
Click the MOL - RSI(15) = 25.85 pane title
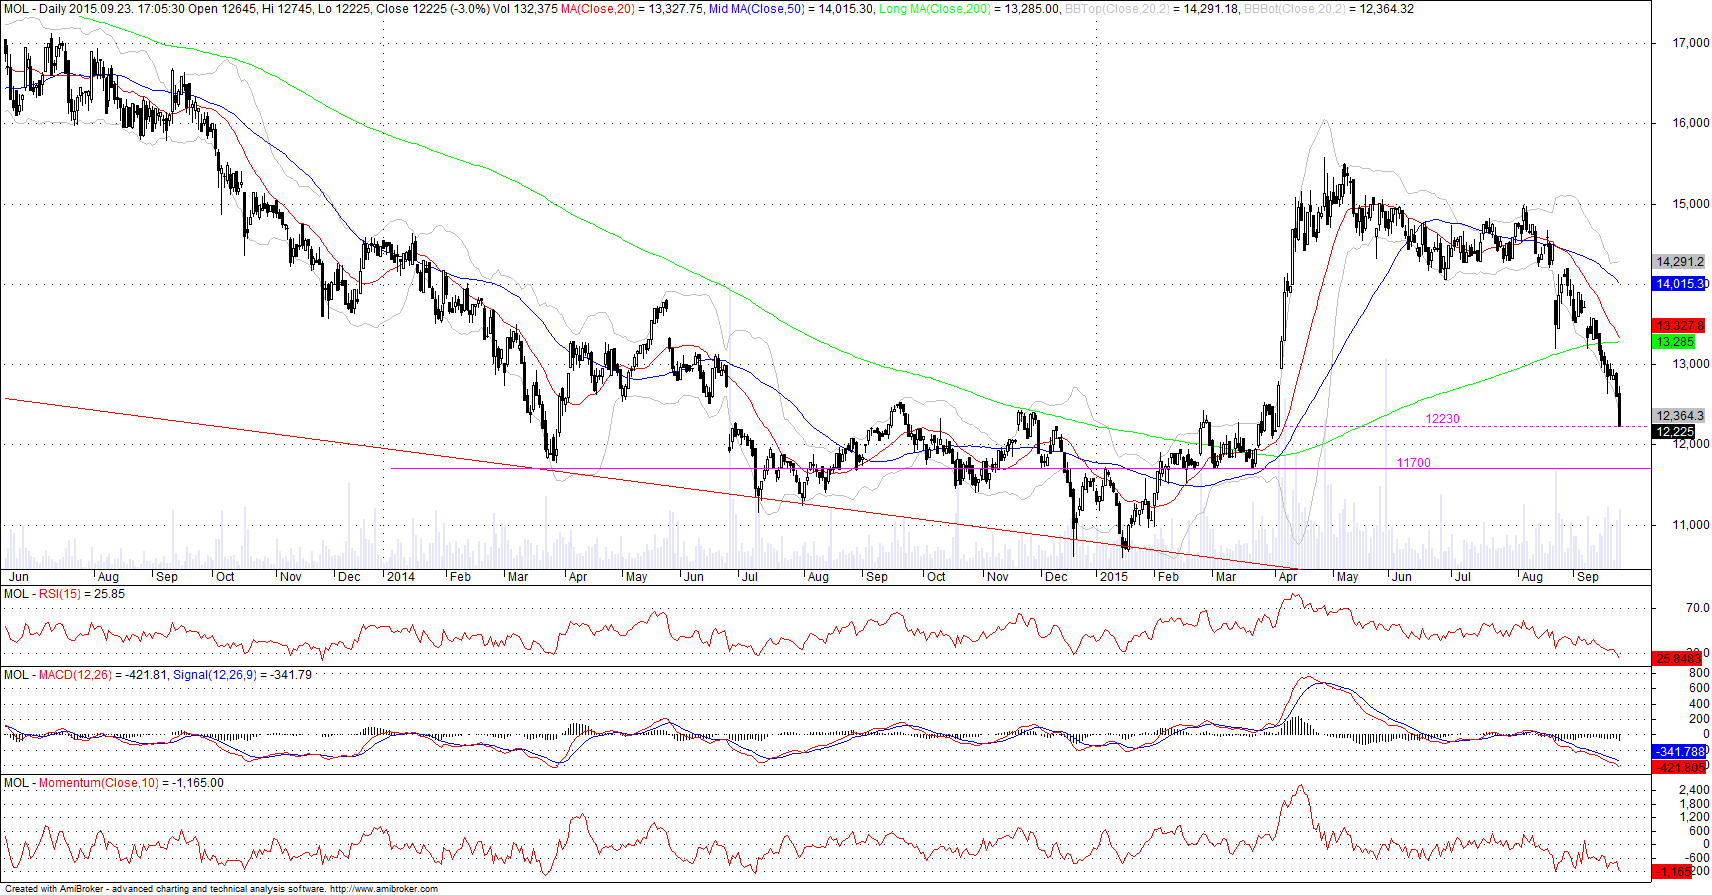[64, 594]
